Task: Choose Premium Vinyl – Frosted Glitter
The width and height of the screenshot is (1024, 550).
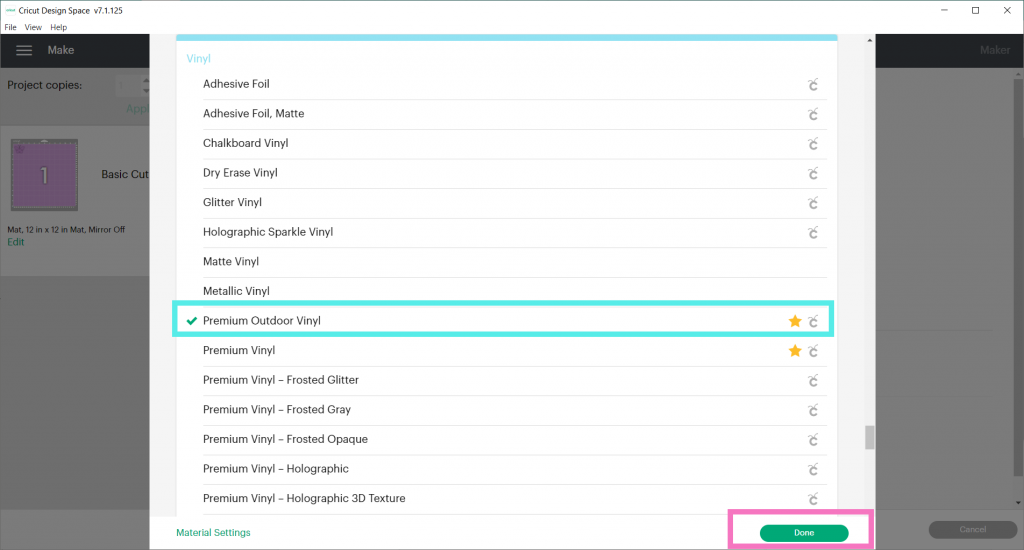Action: click(x=281, y=380)
